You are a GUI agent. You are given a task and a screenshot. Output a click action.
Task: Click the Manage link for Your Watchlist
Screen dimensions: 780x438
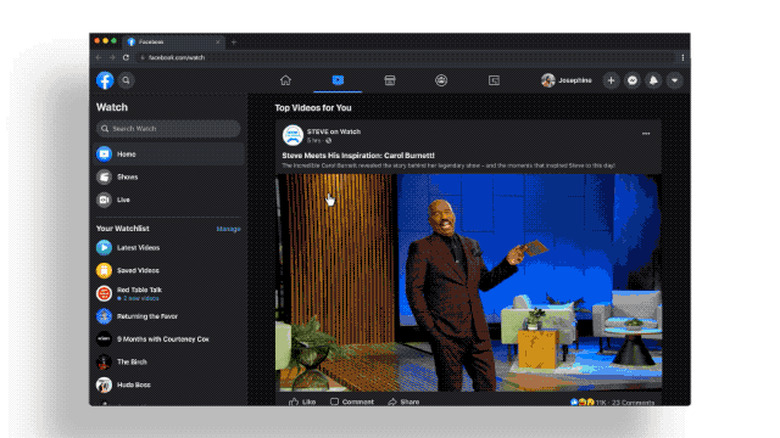click(228, 229)
